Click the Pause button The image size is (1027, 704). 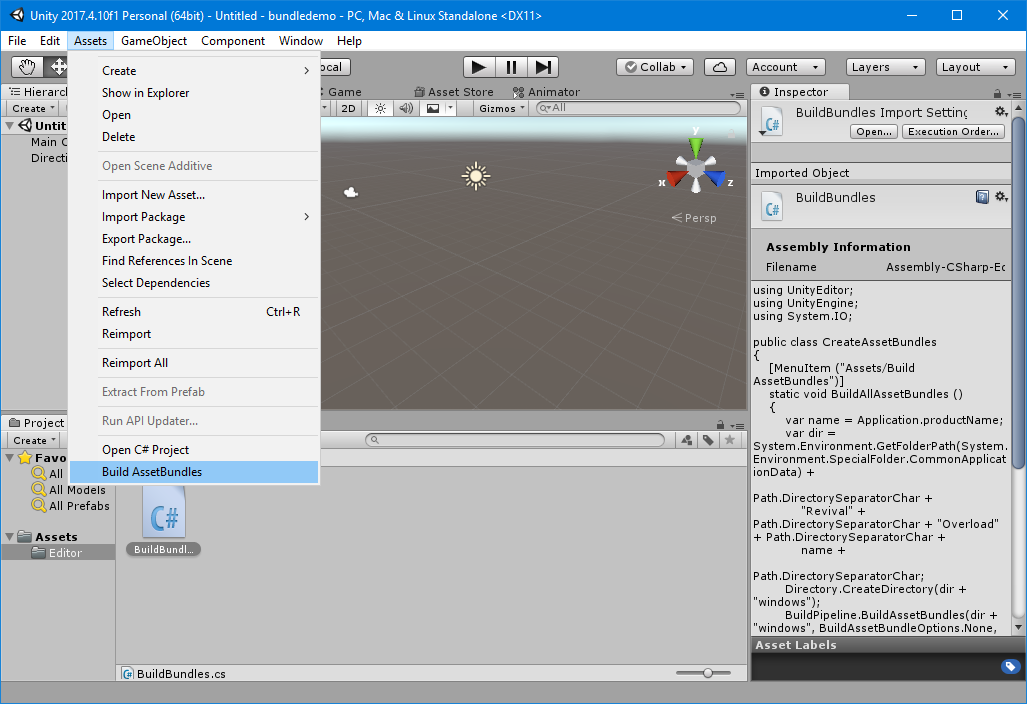click(x=511, y=67)
